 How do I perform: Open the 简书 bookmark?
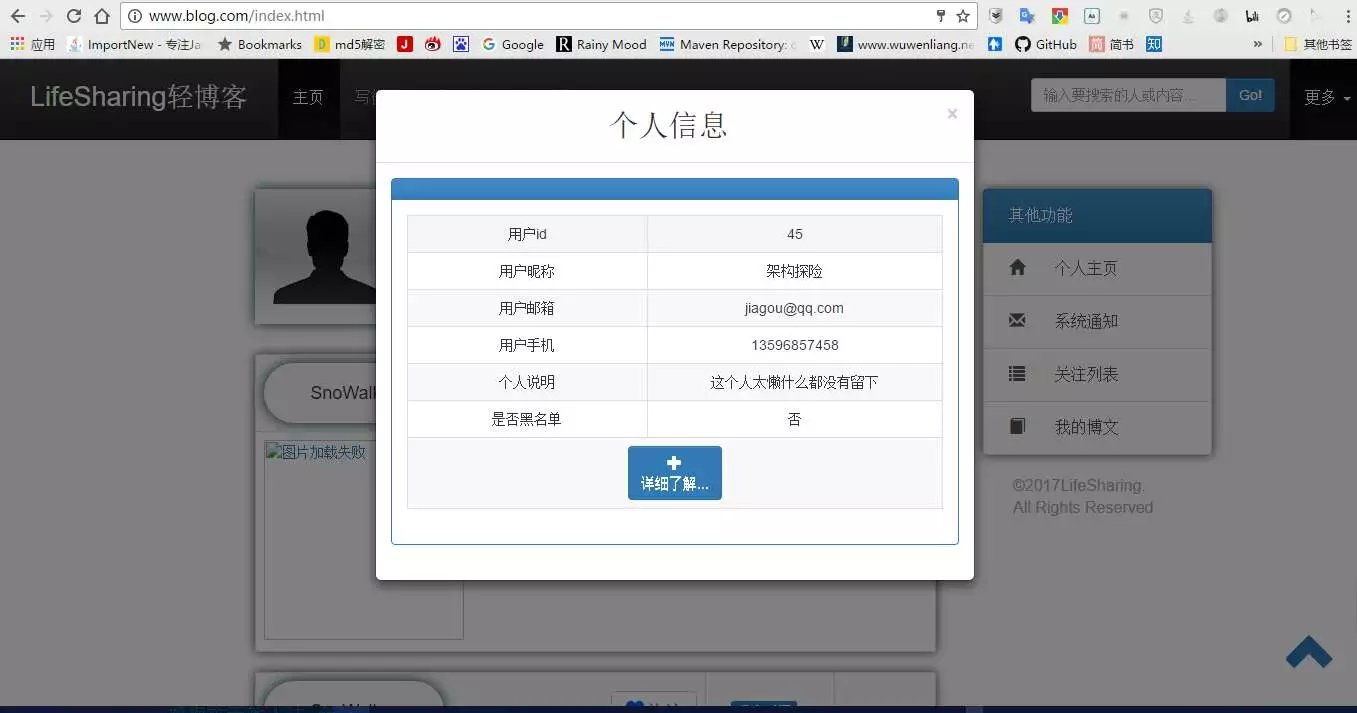(1111, 44)
